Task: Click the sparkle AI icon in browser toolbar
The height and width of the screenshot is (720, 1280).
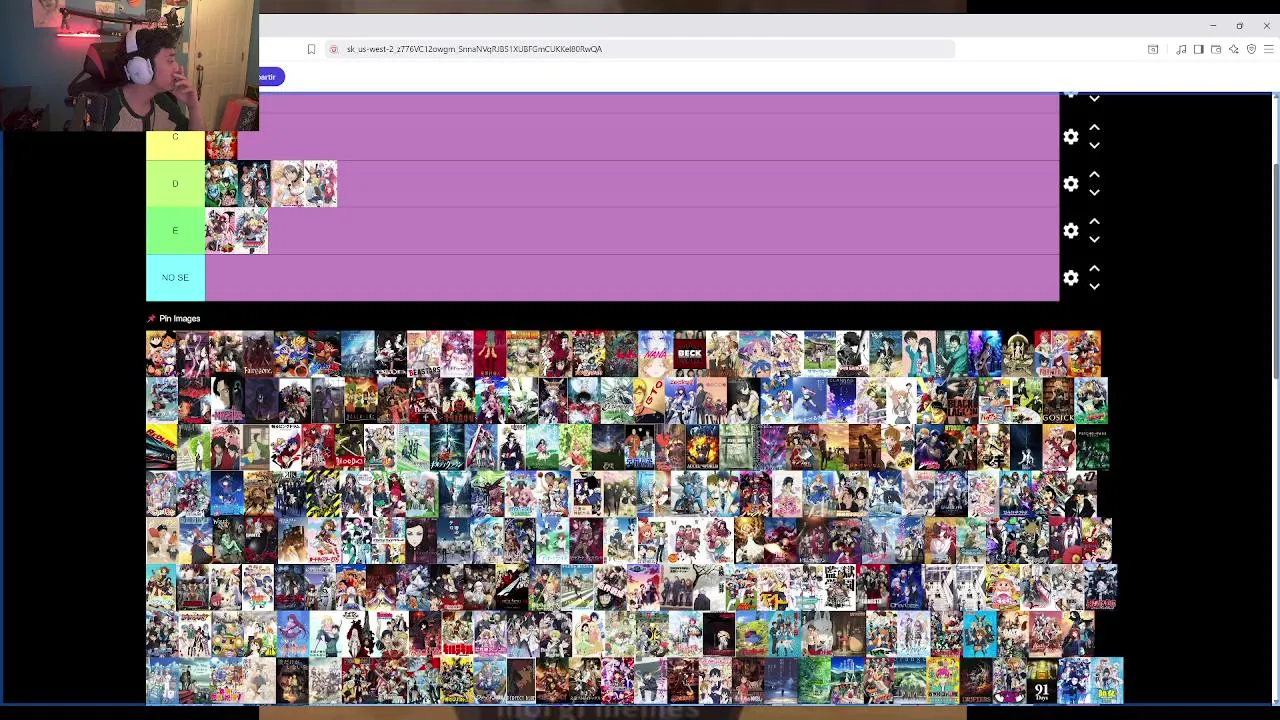Action: tap(1234, 49)
